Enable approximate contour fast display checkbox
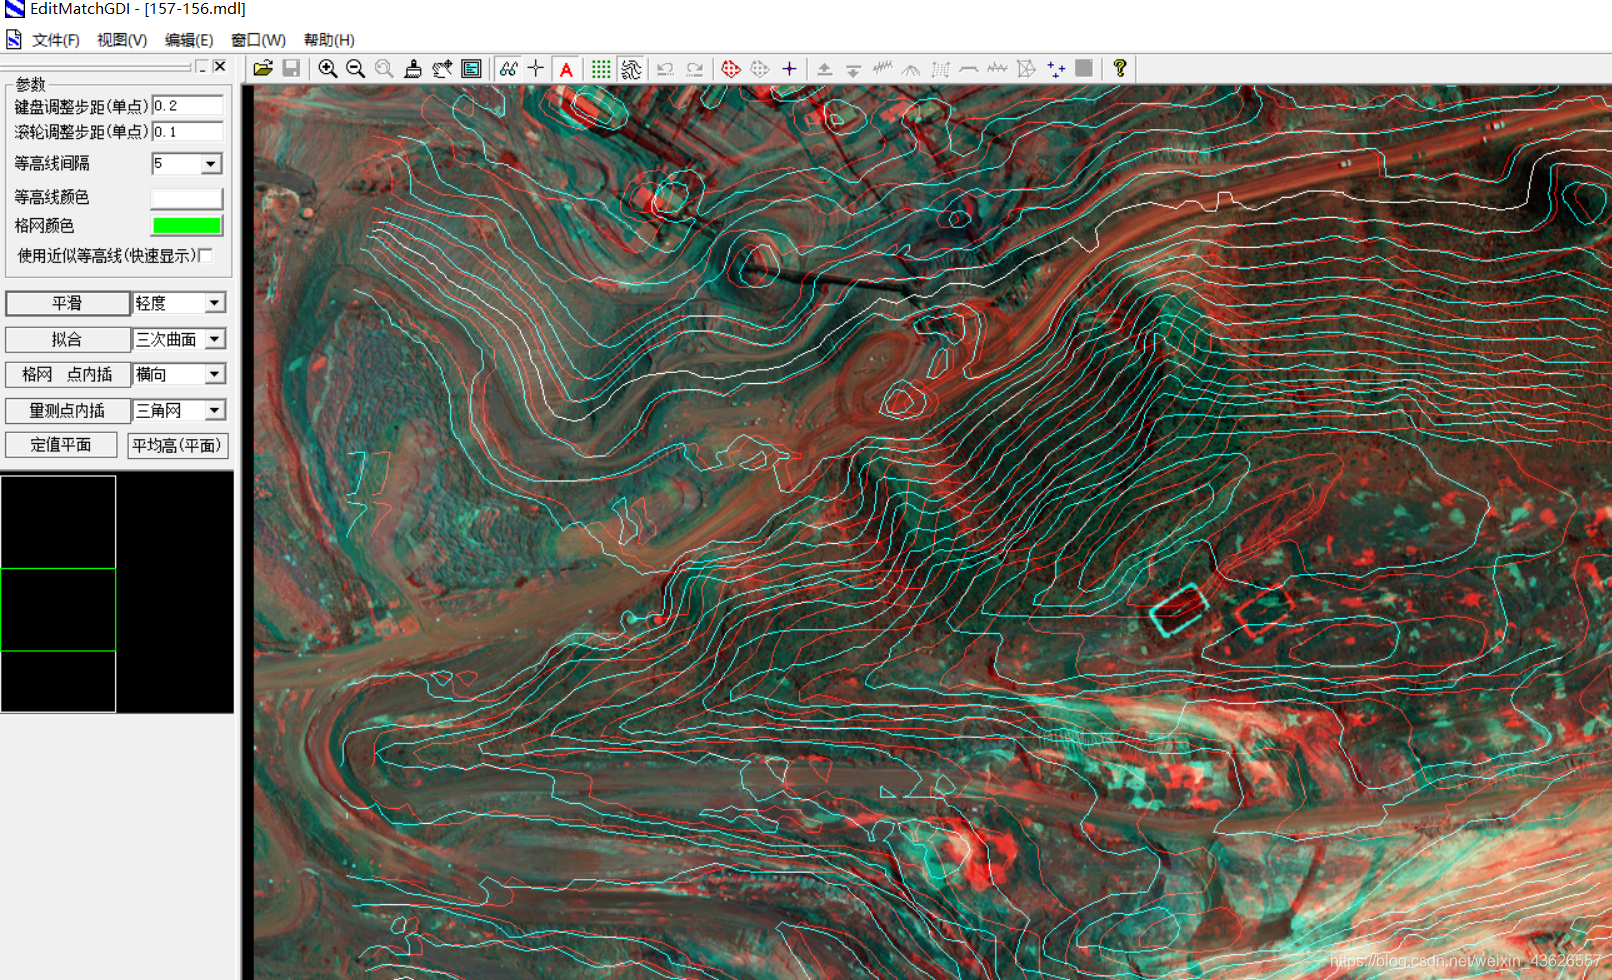 pyautogui.click(x=206, y=256)
